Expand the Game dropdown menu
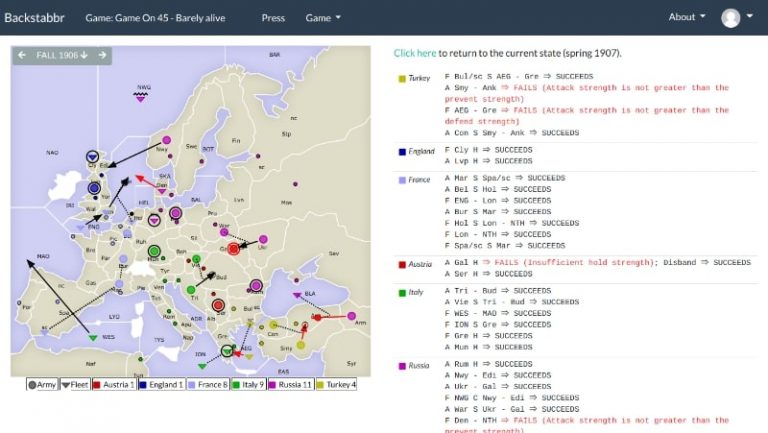Image resolution: width=768 pixels, height=433 pixels. [322, 17]
